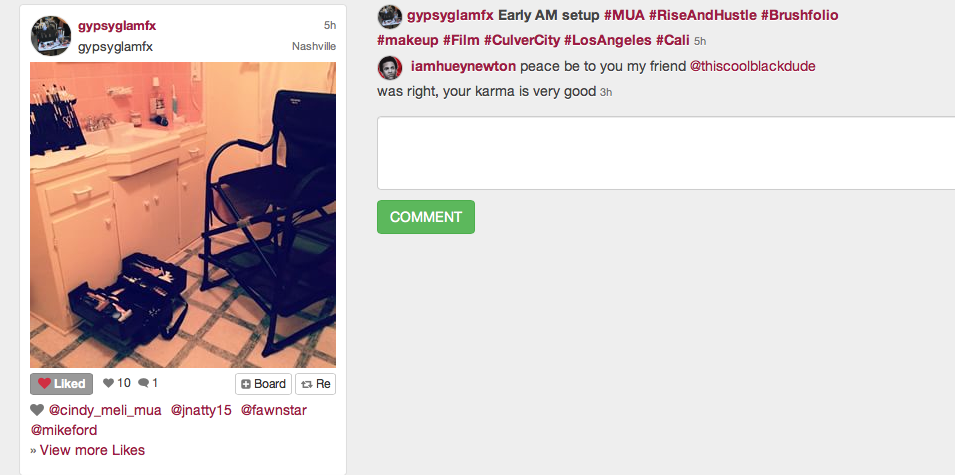Open gypsyglamfx avatar beside the caption

[390, 16]
